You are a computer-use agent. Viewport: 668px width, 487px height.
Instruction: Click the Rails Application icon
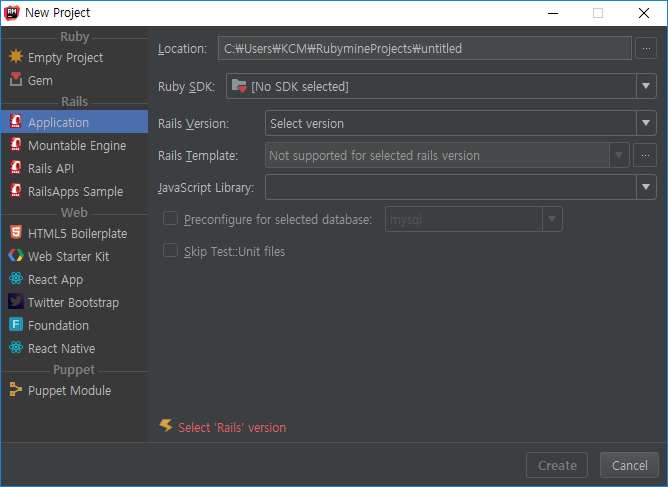(x=16, y=122)
